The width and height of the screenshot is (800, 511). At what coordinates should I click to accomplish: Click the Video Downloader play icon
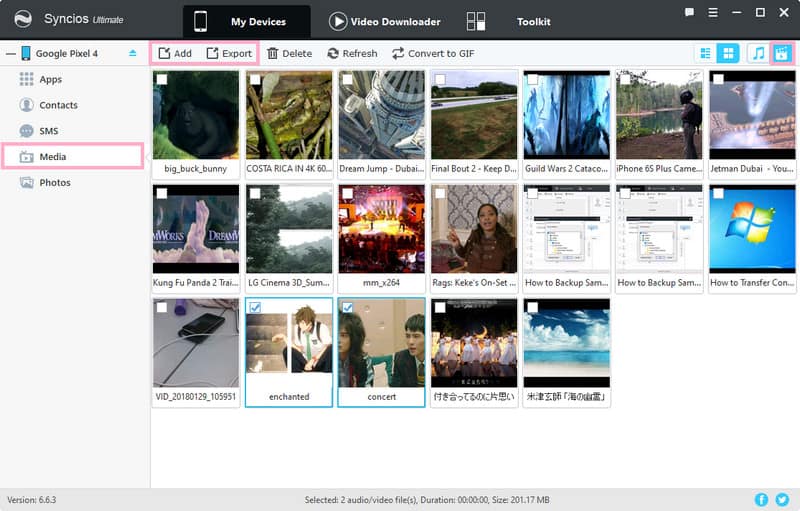click(x=337, y=21)
